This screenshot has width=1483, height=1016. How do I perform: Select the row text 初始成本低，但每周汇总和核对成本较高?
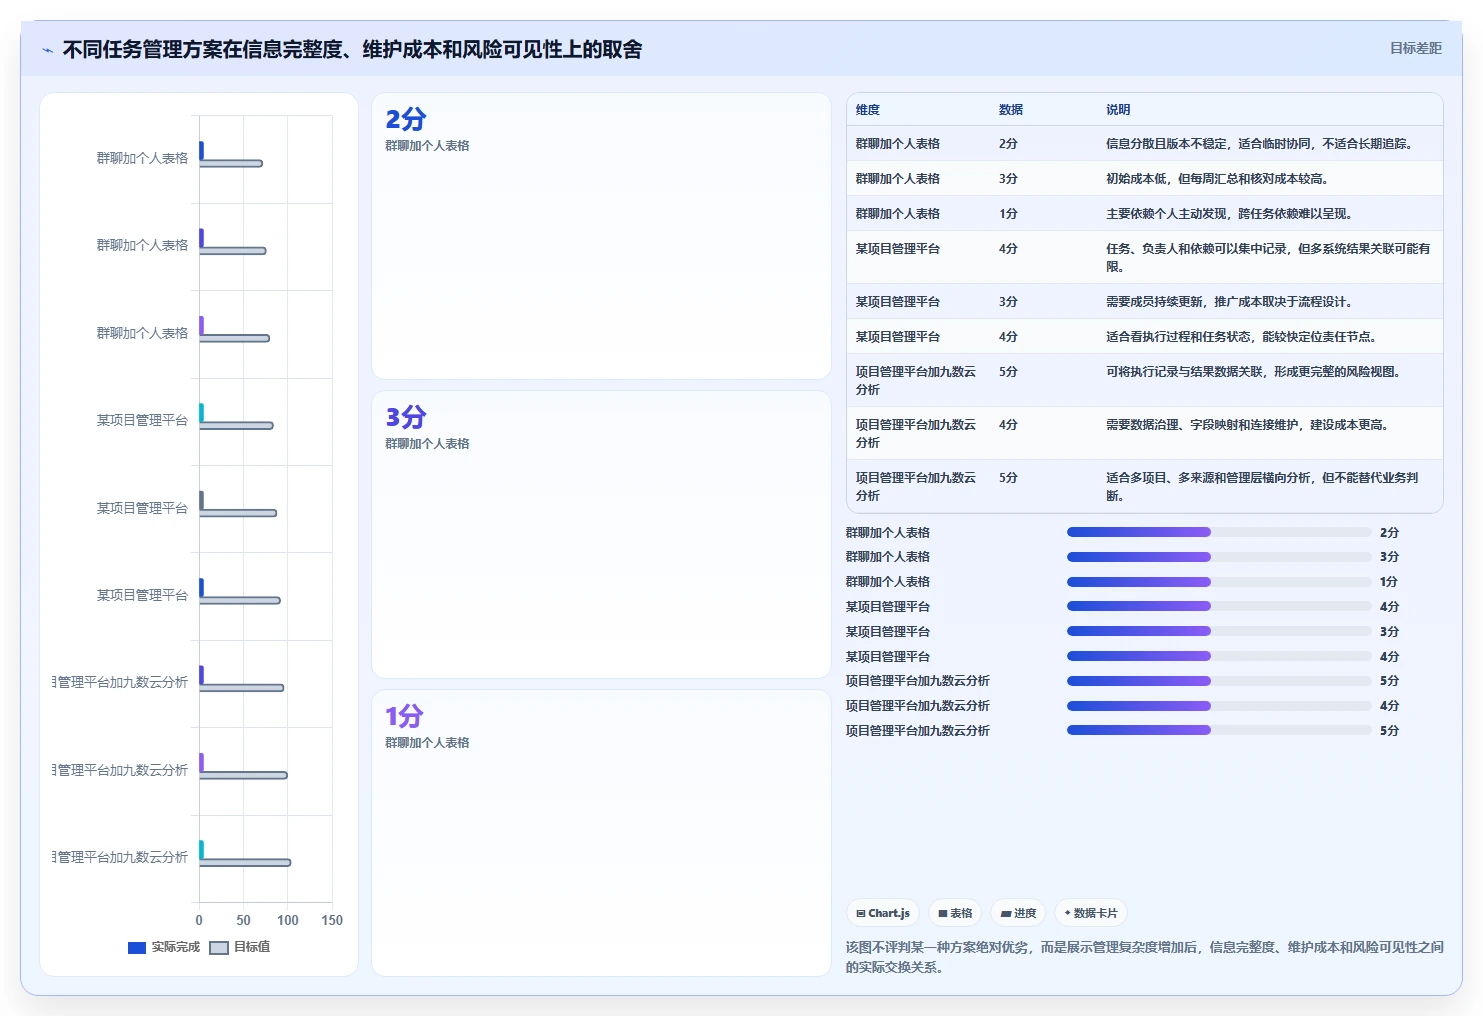click(x=1216, y=179)
